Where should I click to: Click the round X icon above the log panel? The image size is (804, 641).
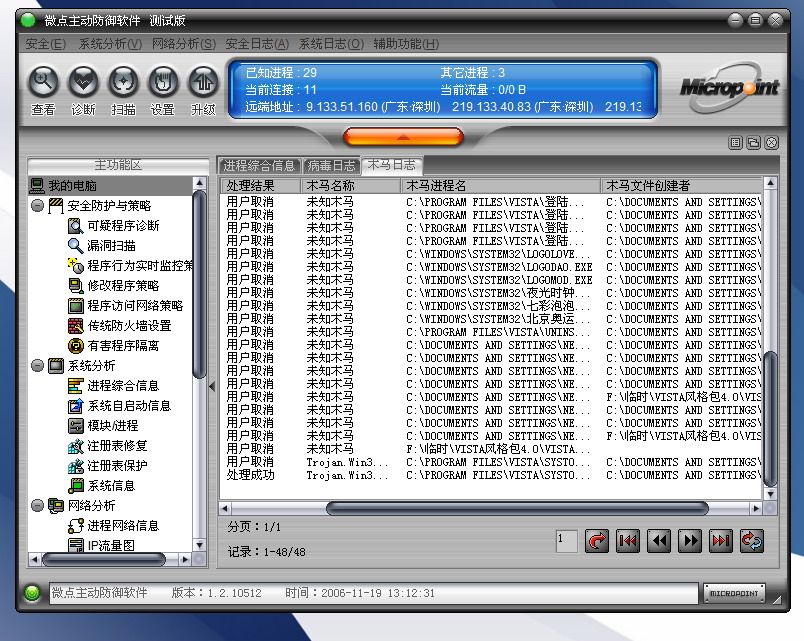[x=771, y=143]
